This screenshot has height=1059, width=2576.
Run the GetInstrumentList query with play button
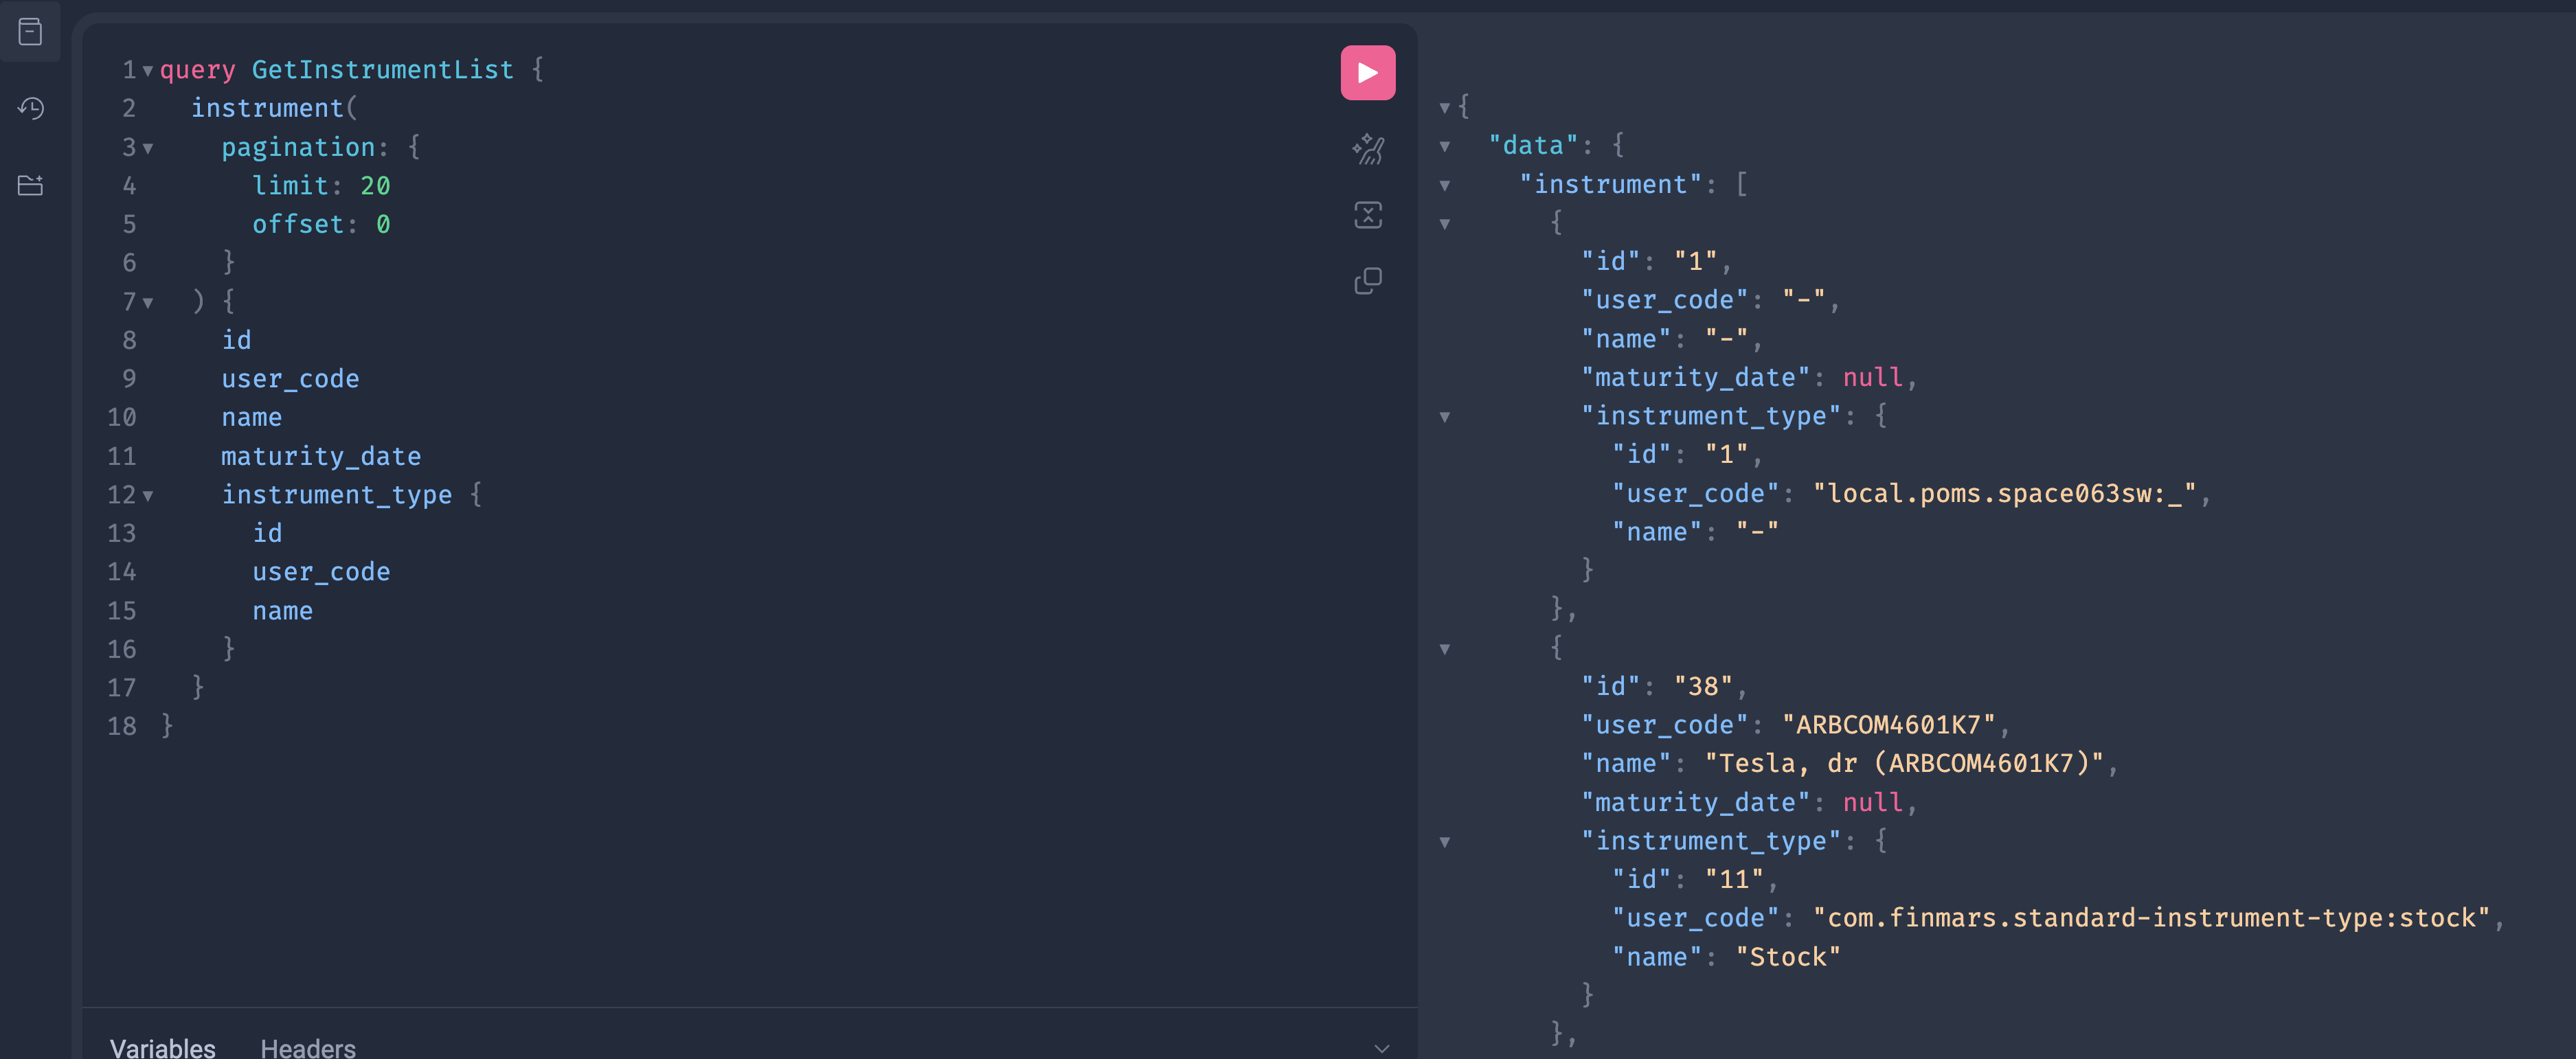(x=1367, y=73)
